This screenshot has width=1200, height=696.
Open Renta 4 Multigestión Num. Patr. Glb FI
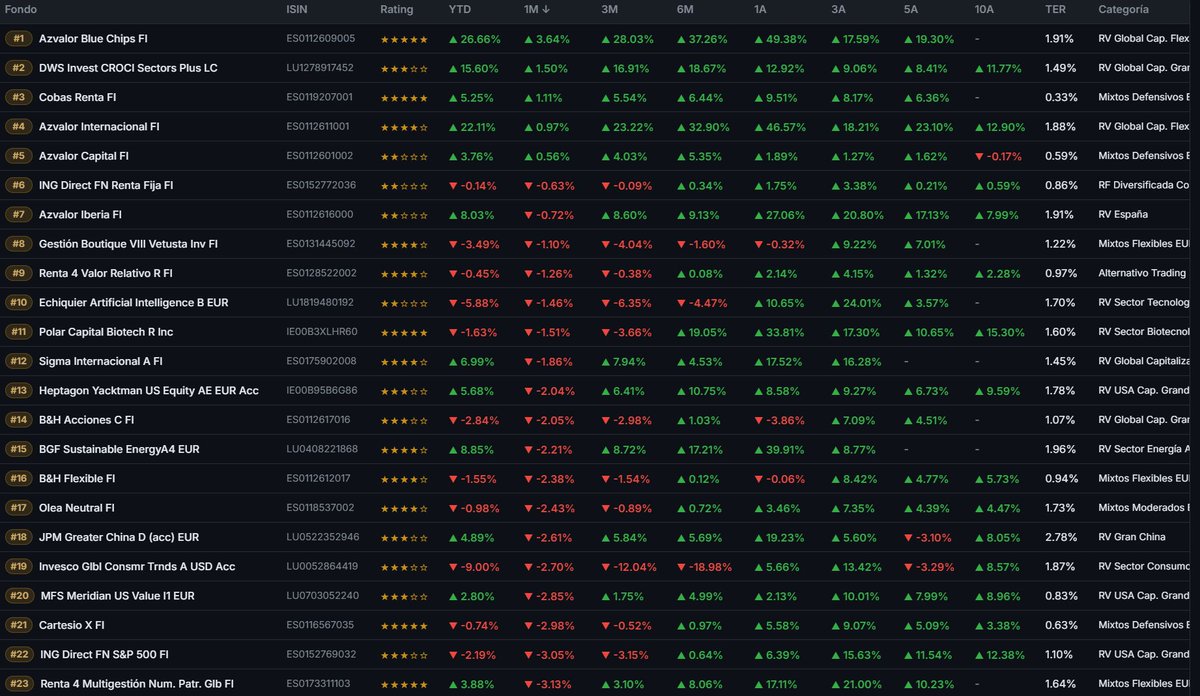(x=137, y=684)
